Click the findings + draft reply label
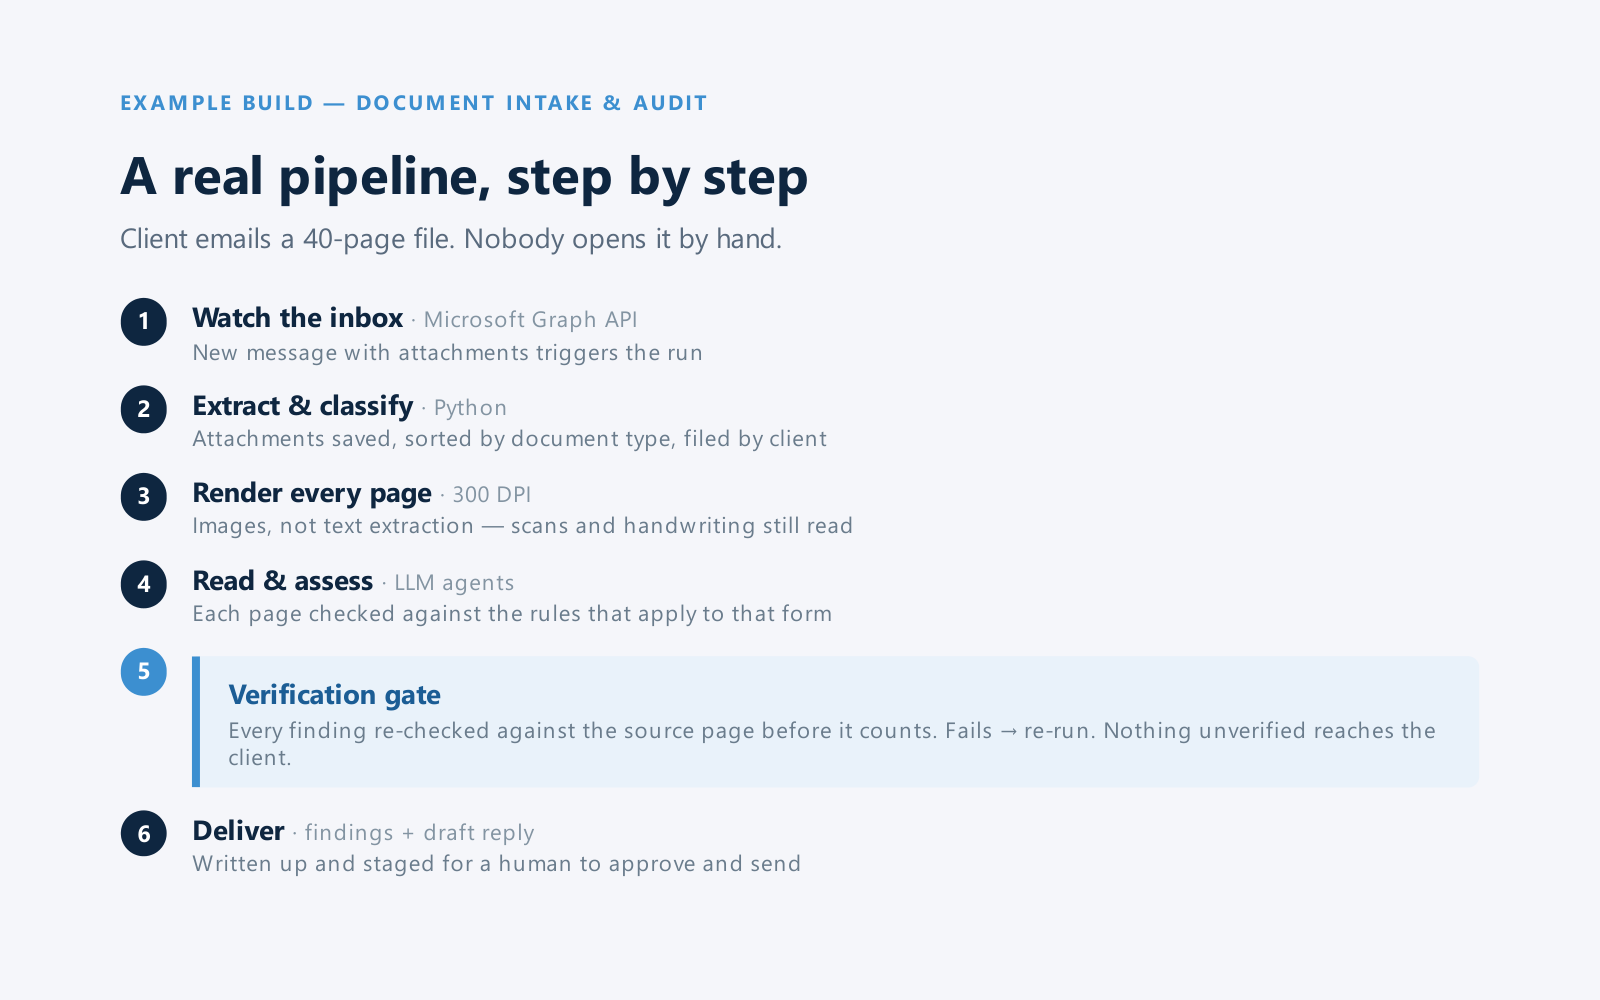1600x1000 pixels. [x=420, y=833]
